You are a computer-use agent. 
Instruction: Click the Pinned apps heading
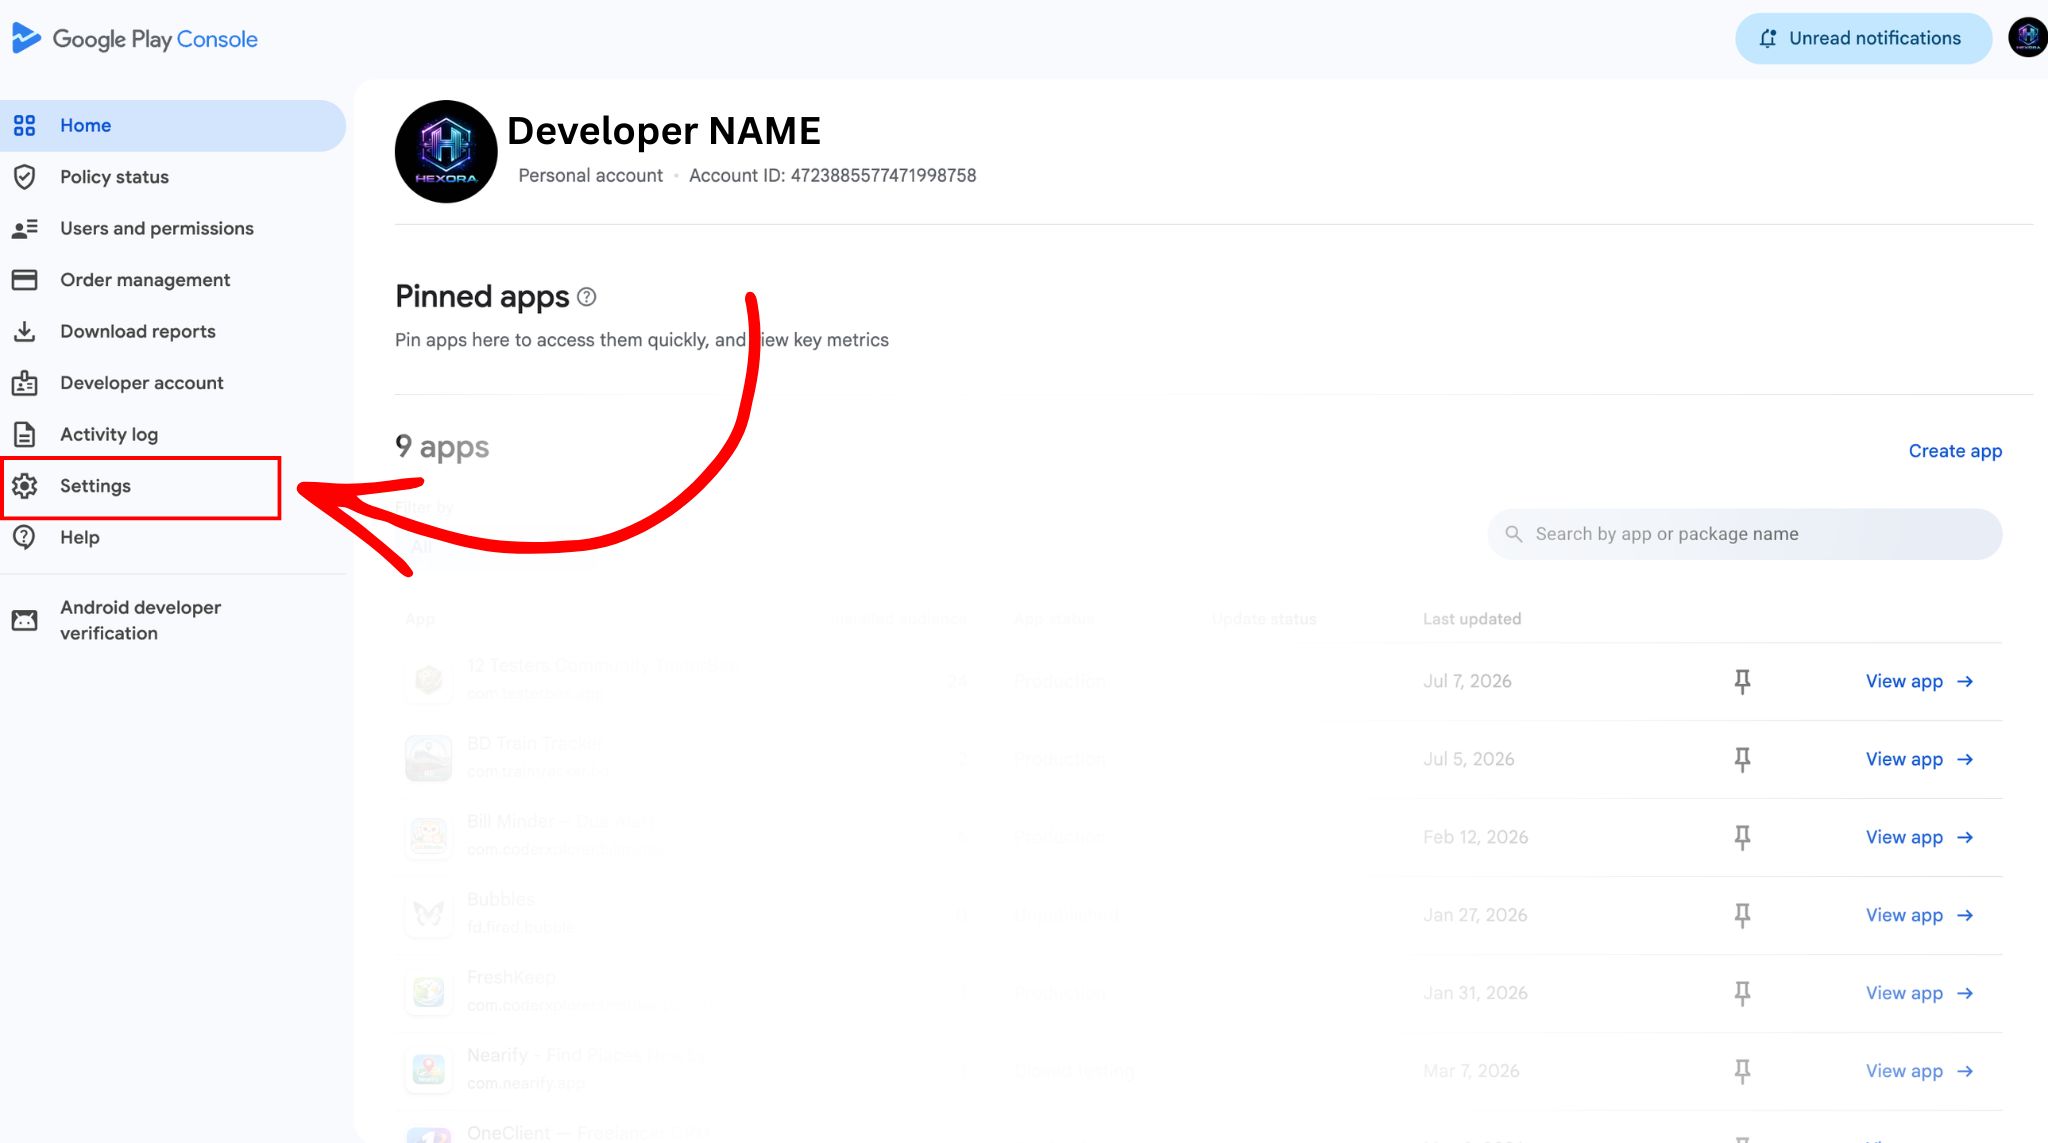(x=482, y=296)
